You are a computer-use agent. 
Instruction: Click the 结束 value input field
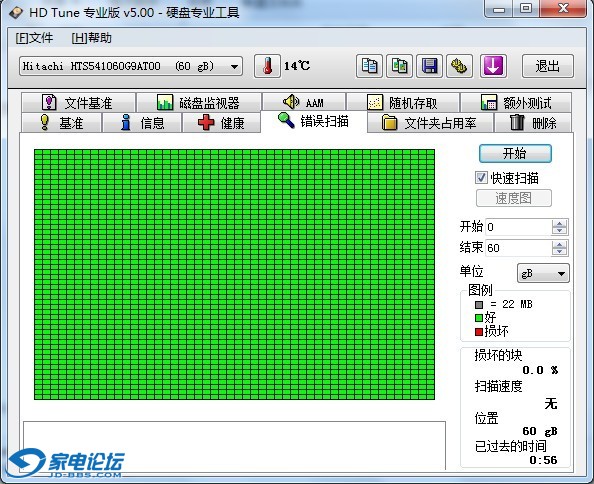pos(518,248)
